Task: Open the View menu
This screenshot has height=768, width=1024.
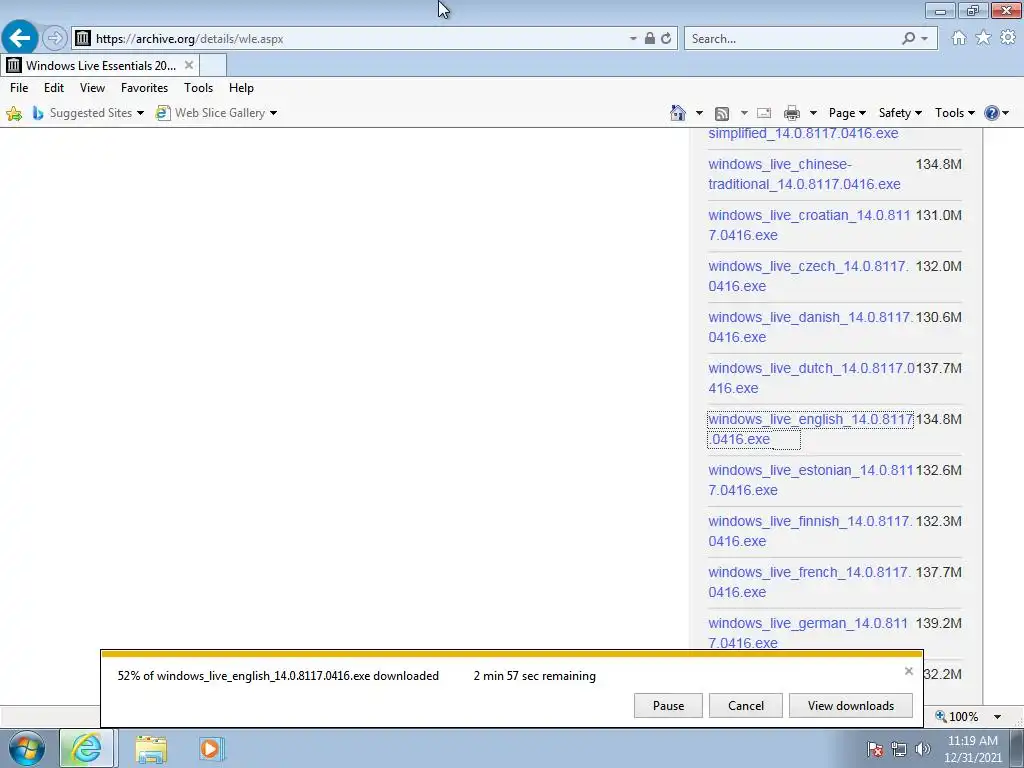Action: coord(92,88)
